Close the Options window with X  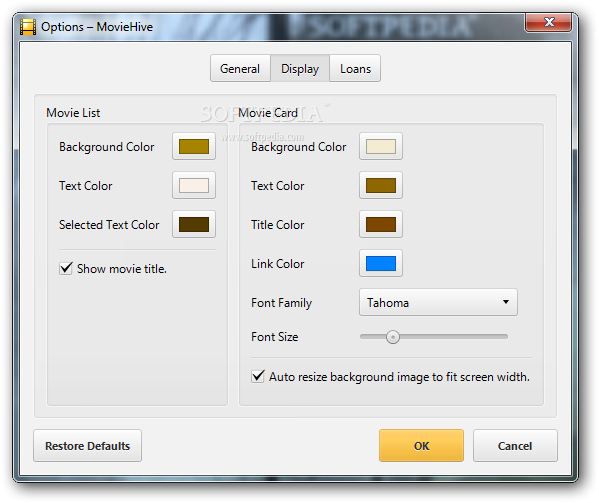(549, 22)
